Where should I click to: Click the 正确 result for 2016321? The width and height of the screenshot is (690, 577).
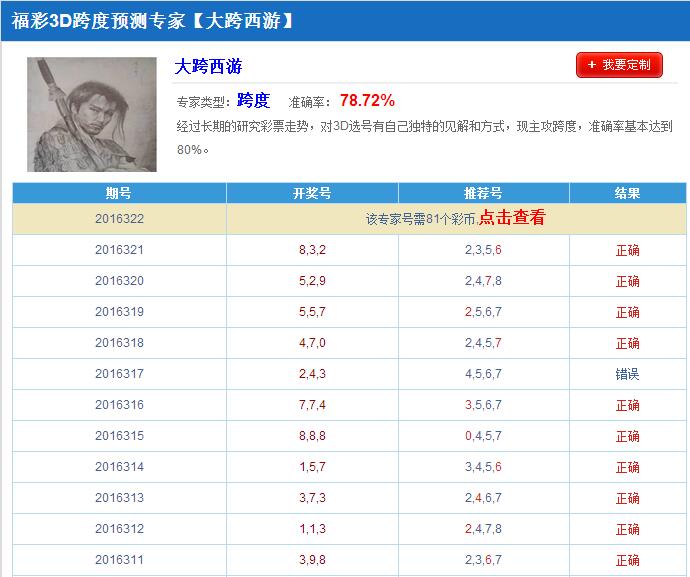click(x=628, y=250)
